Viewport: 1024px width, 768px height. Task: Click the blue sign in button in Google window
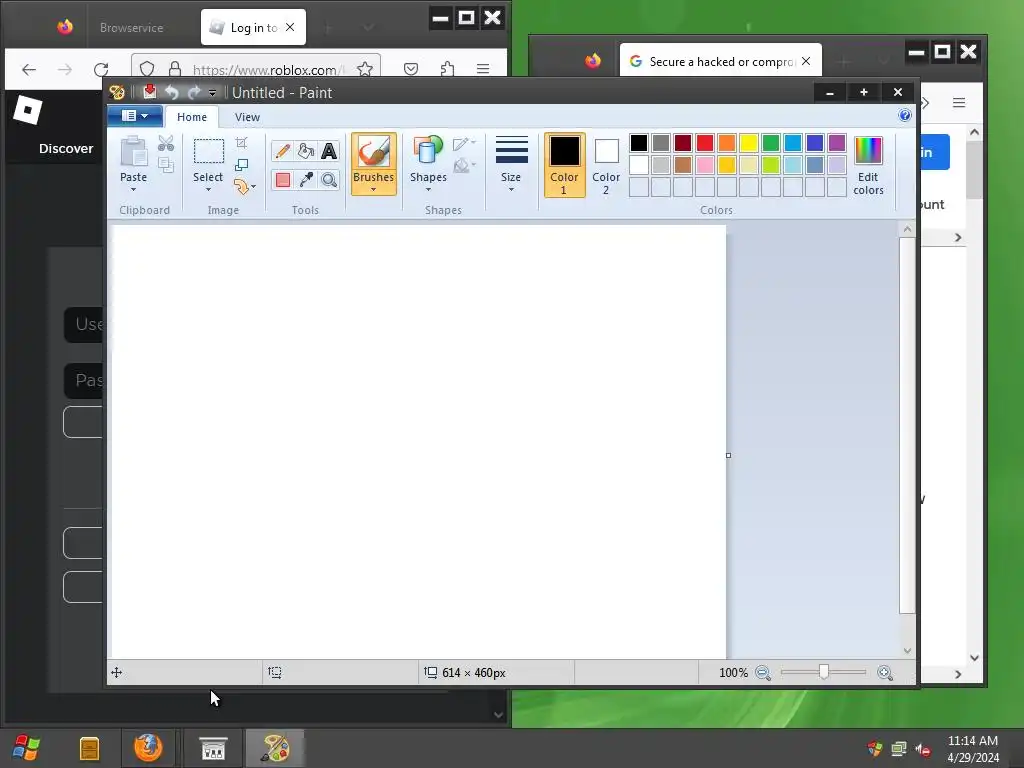935,153
